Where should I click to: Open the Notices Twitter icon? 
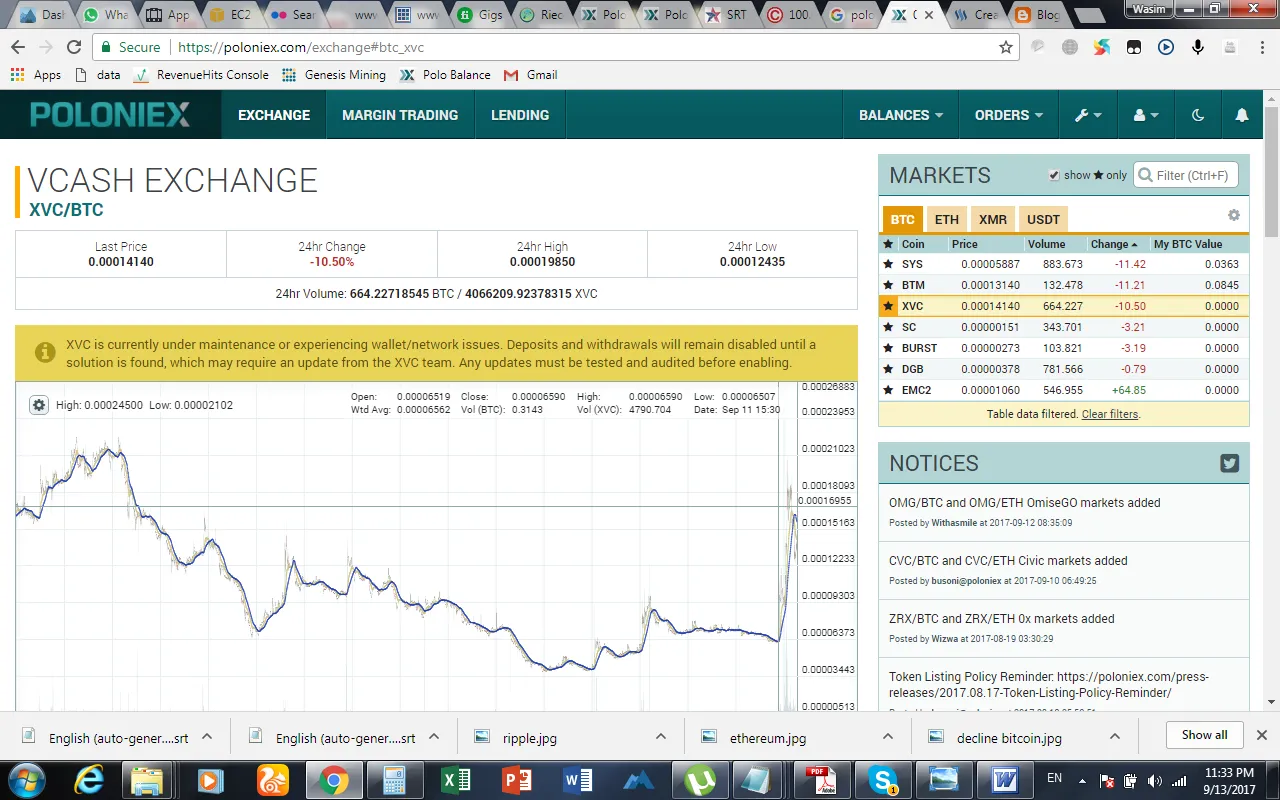1230,463
